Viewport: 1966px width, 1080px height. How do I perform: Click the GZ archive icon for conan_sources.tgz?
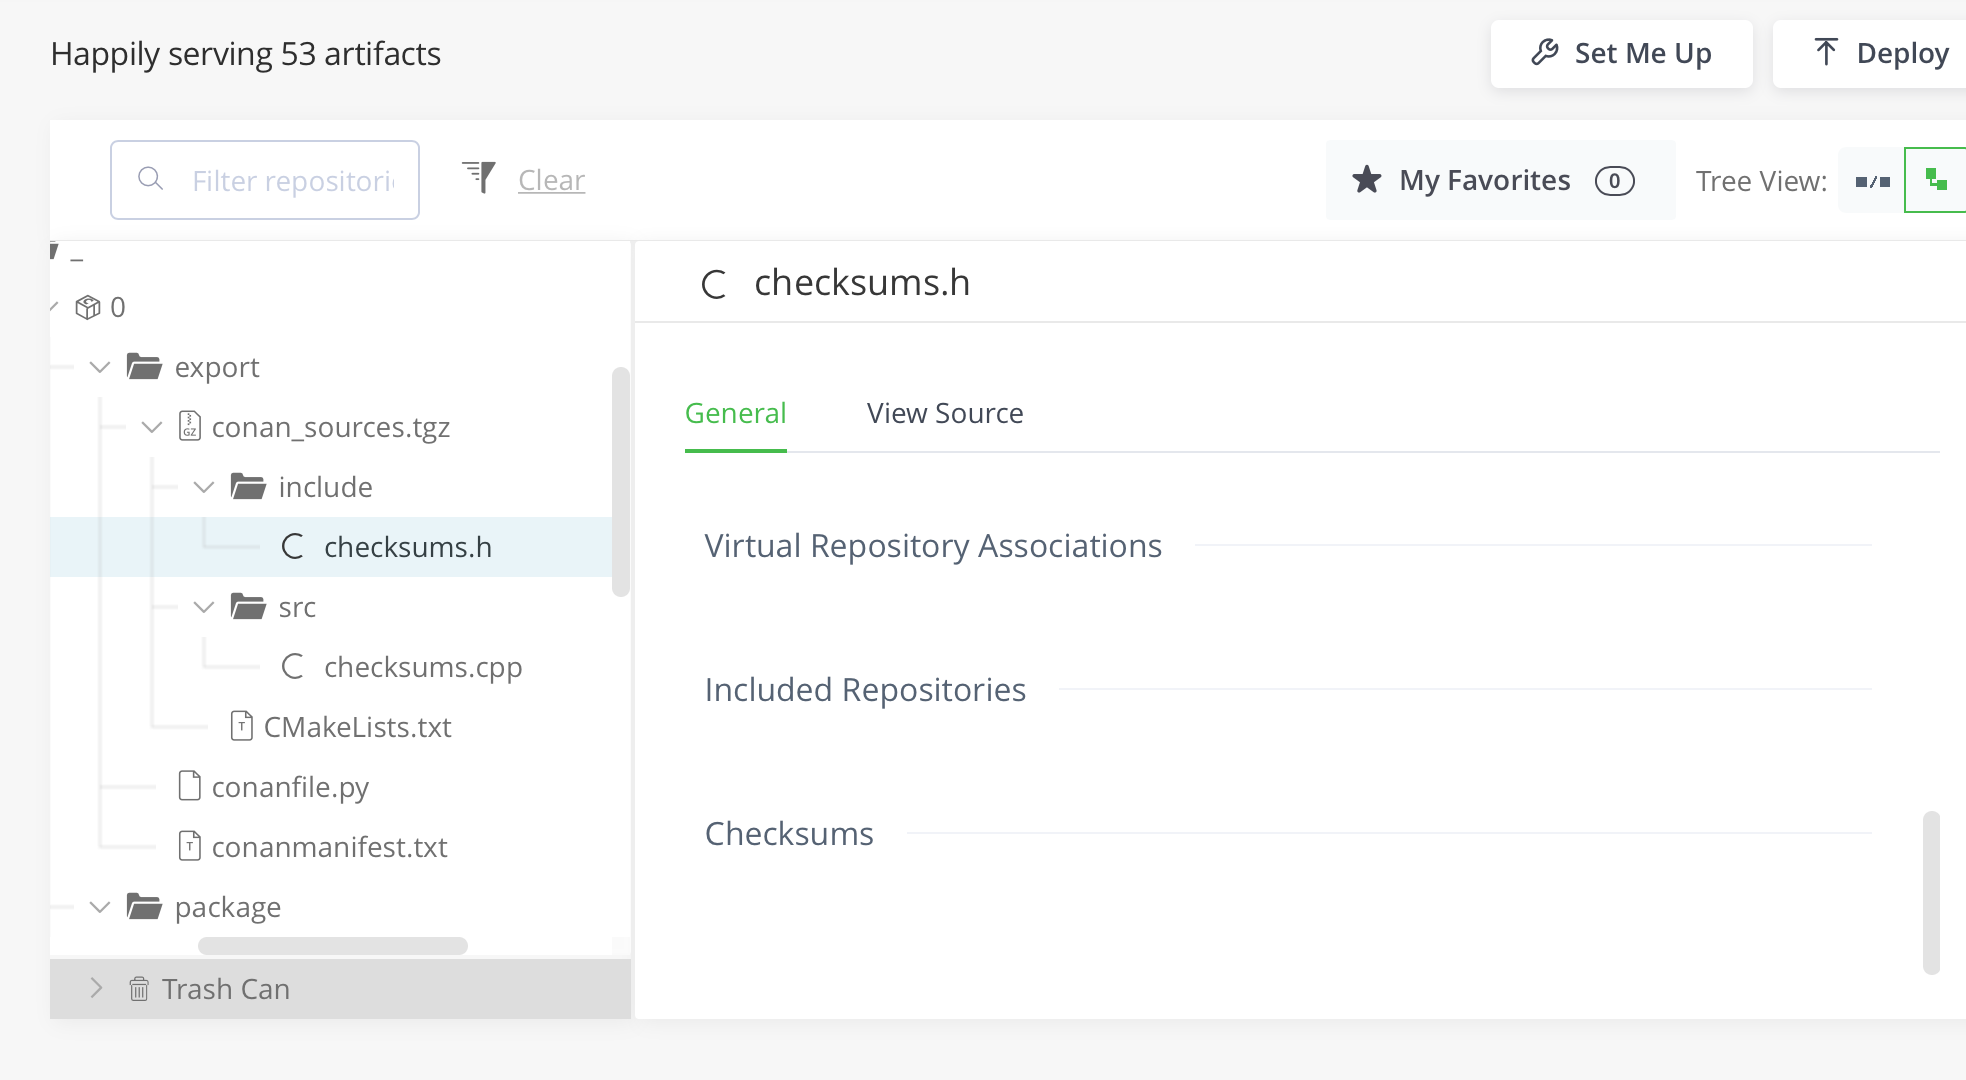[188, 426]
